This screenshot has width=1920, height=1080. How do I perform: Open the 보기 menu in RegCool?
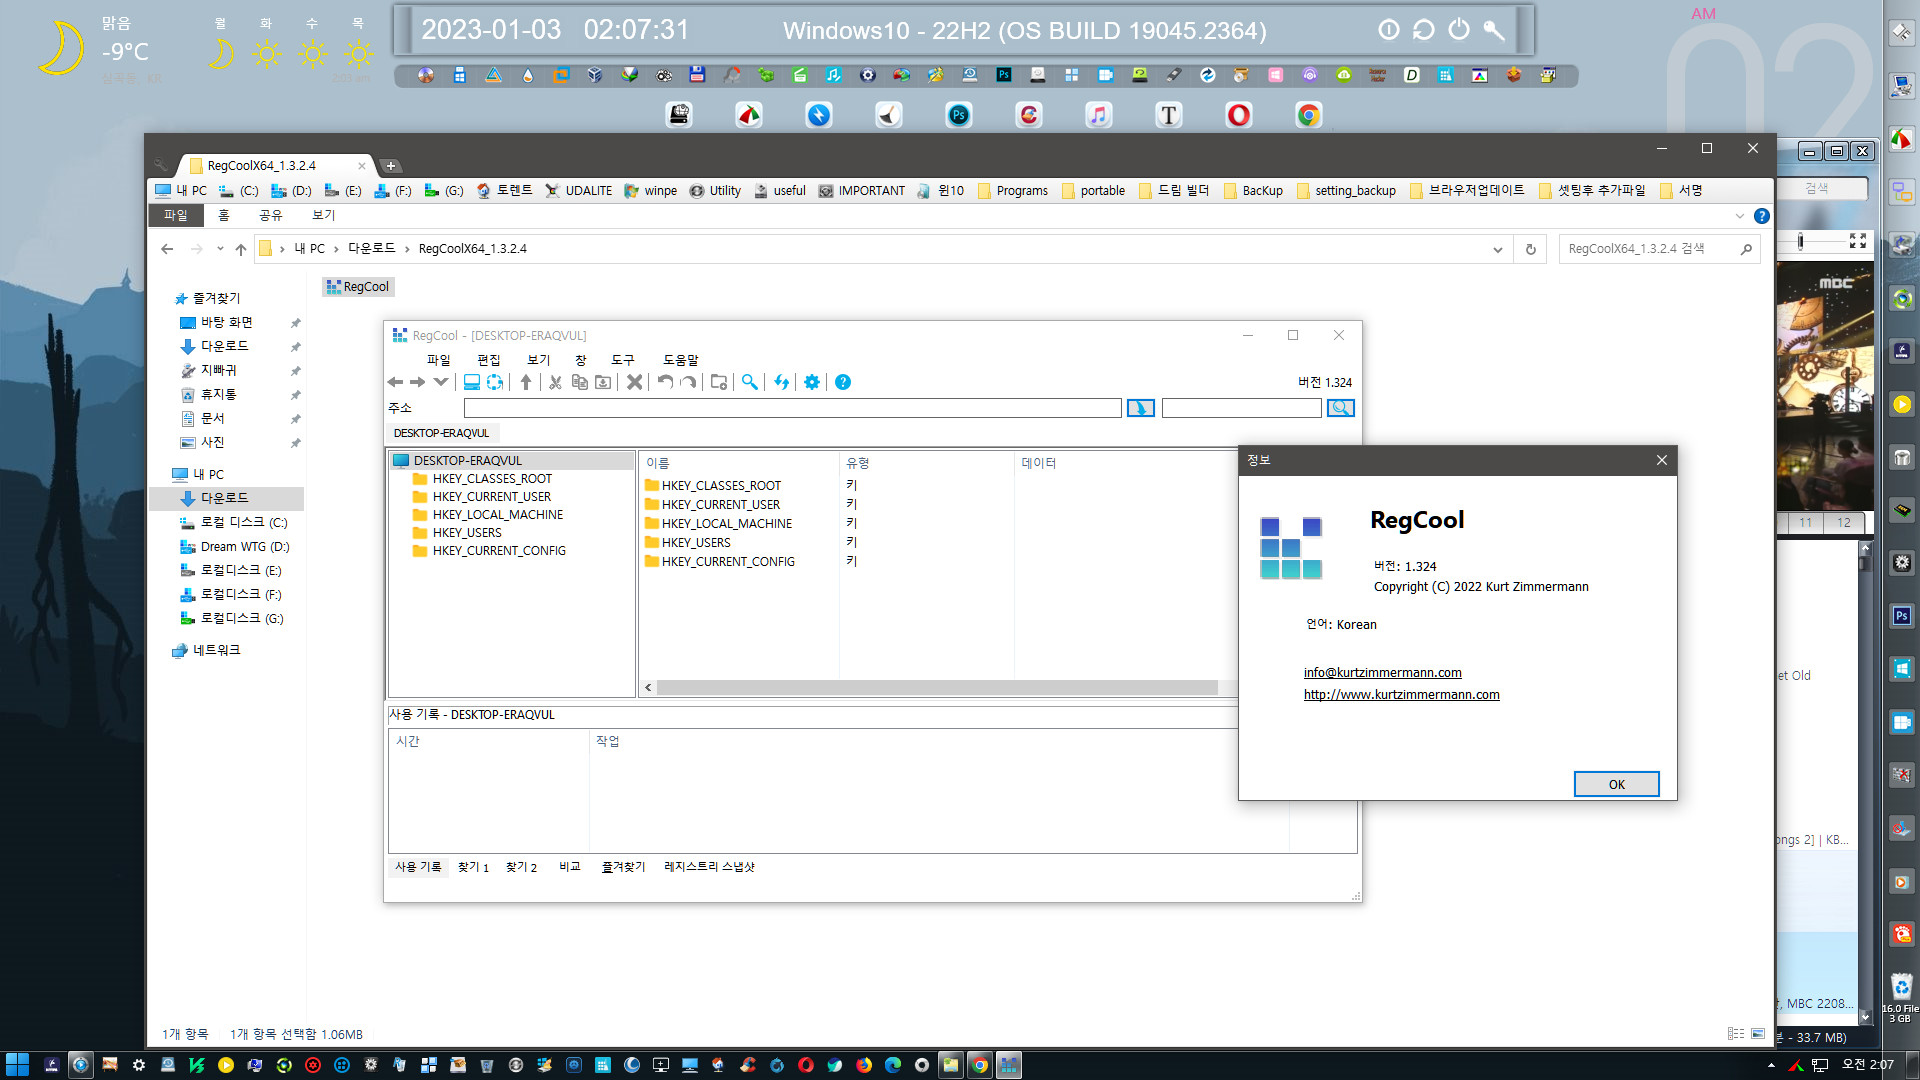pyautogui.click(x=538, y=360)
